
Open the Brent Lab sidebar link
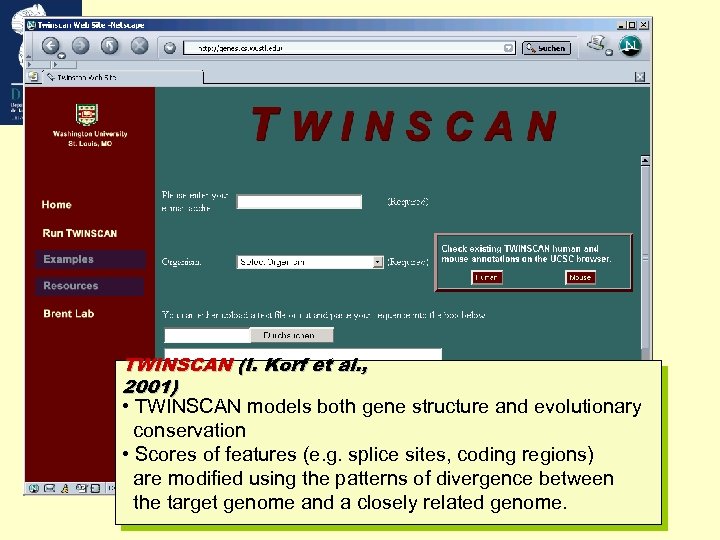tap(68, 314)
